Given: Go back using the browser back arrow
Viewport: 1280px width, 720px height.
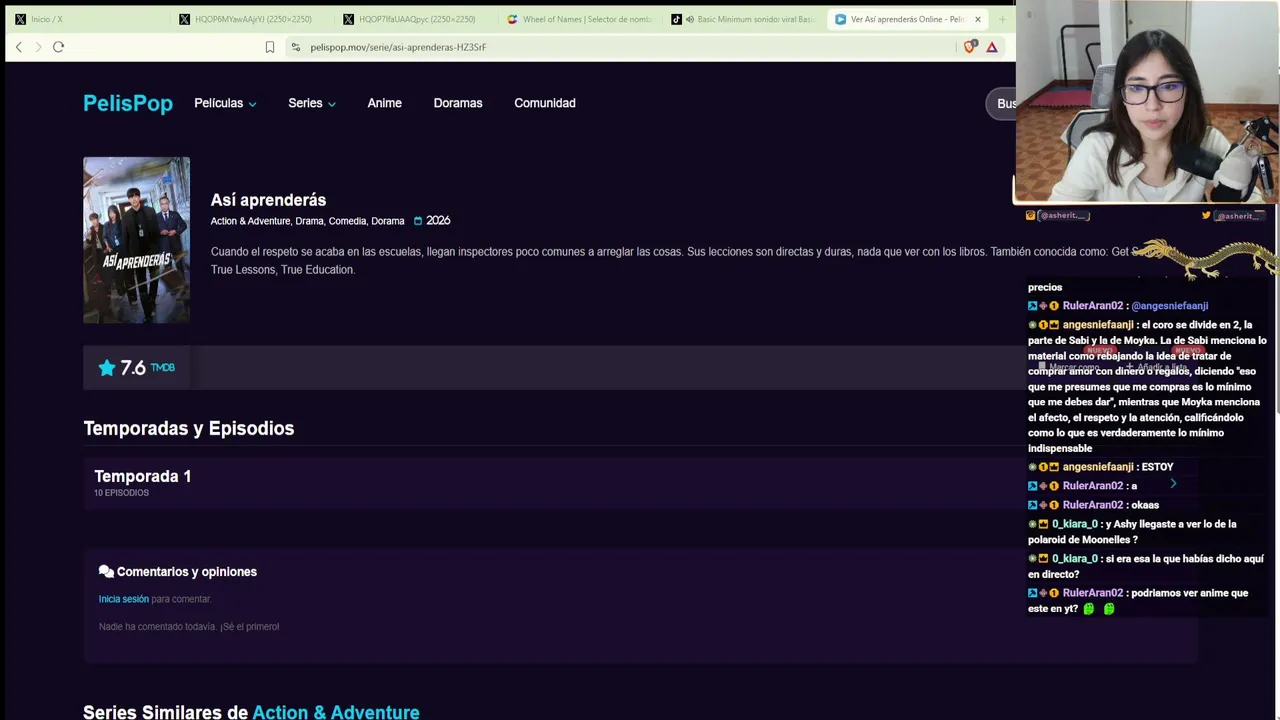Looking at the screenshot, I should click(18, 47).
